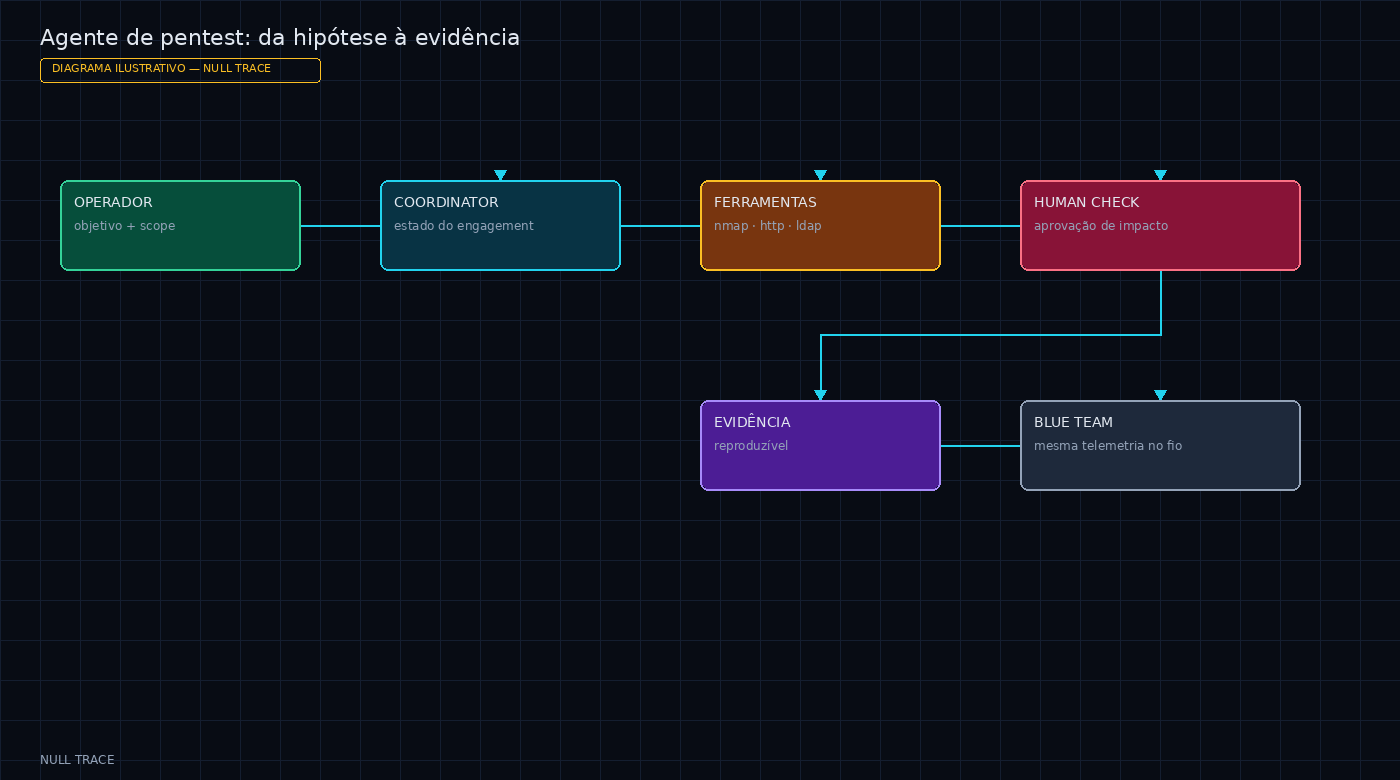The height and width of the screenshot is (780, 1400).
Task: Click the connector between EVIDÊNCIA and BLUE TEAM
Action: pyautogui.click(x=980, y=446)
